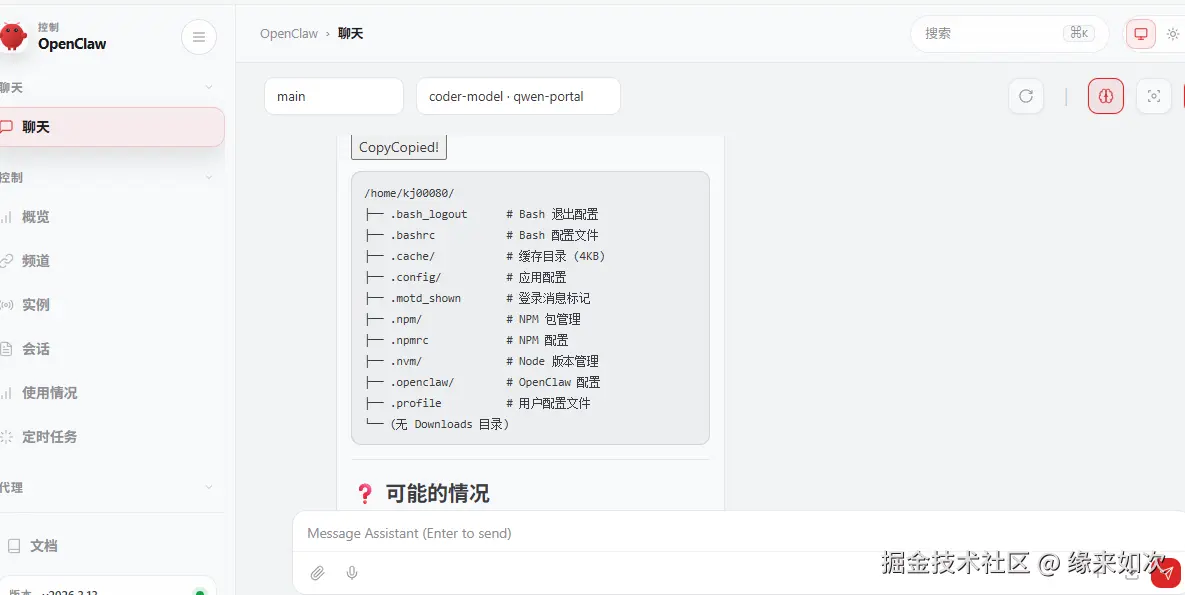1185x595 pixels.
Task: Click the focus/target icon in the toolbar
Action: coord(1154,96)
